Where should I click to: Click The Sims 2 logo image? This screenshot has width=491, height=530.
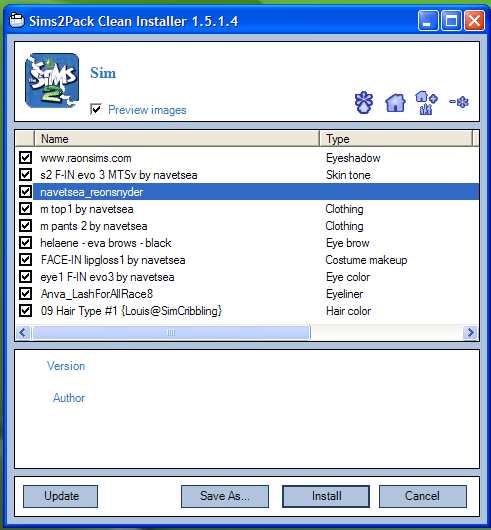52,80
